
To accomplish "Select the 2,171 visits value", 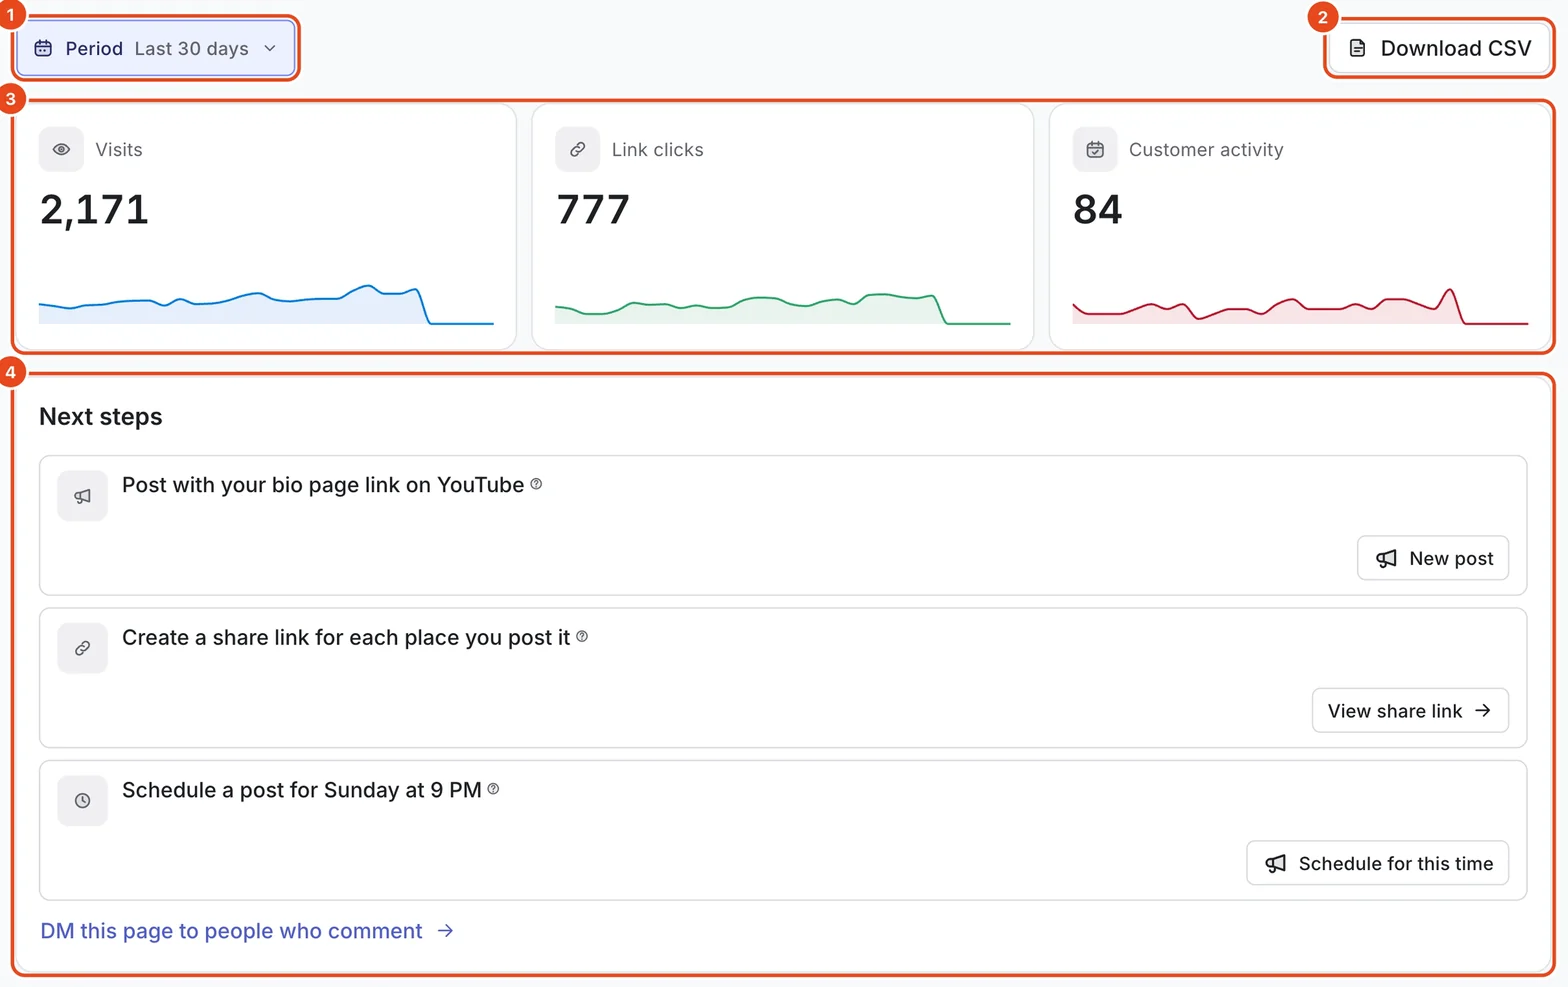I will tap(94, 209).
